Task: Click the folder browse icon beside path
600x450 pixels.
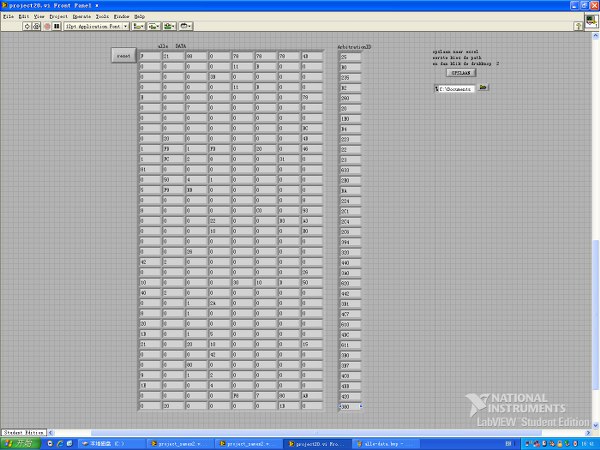Action: [x=483, y=88]
